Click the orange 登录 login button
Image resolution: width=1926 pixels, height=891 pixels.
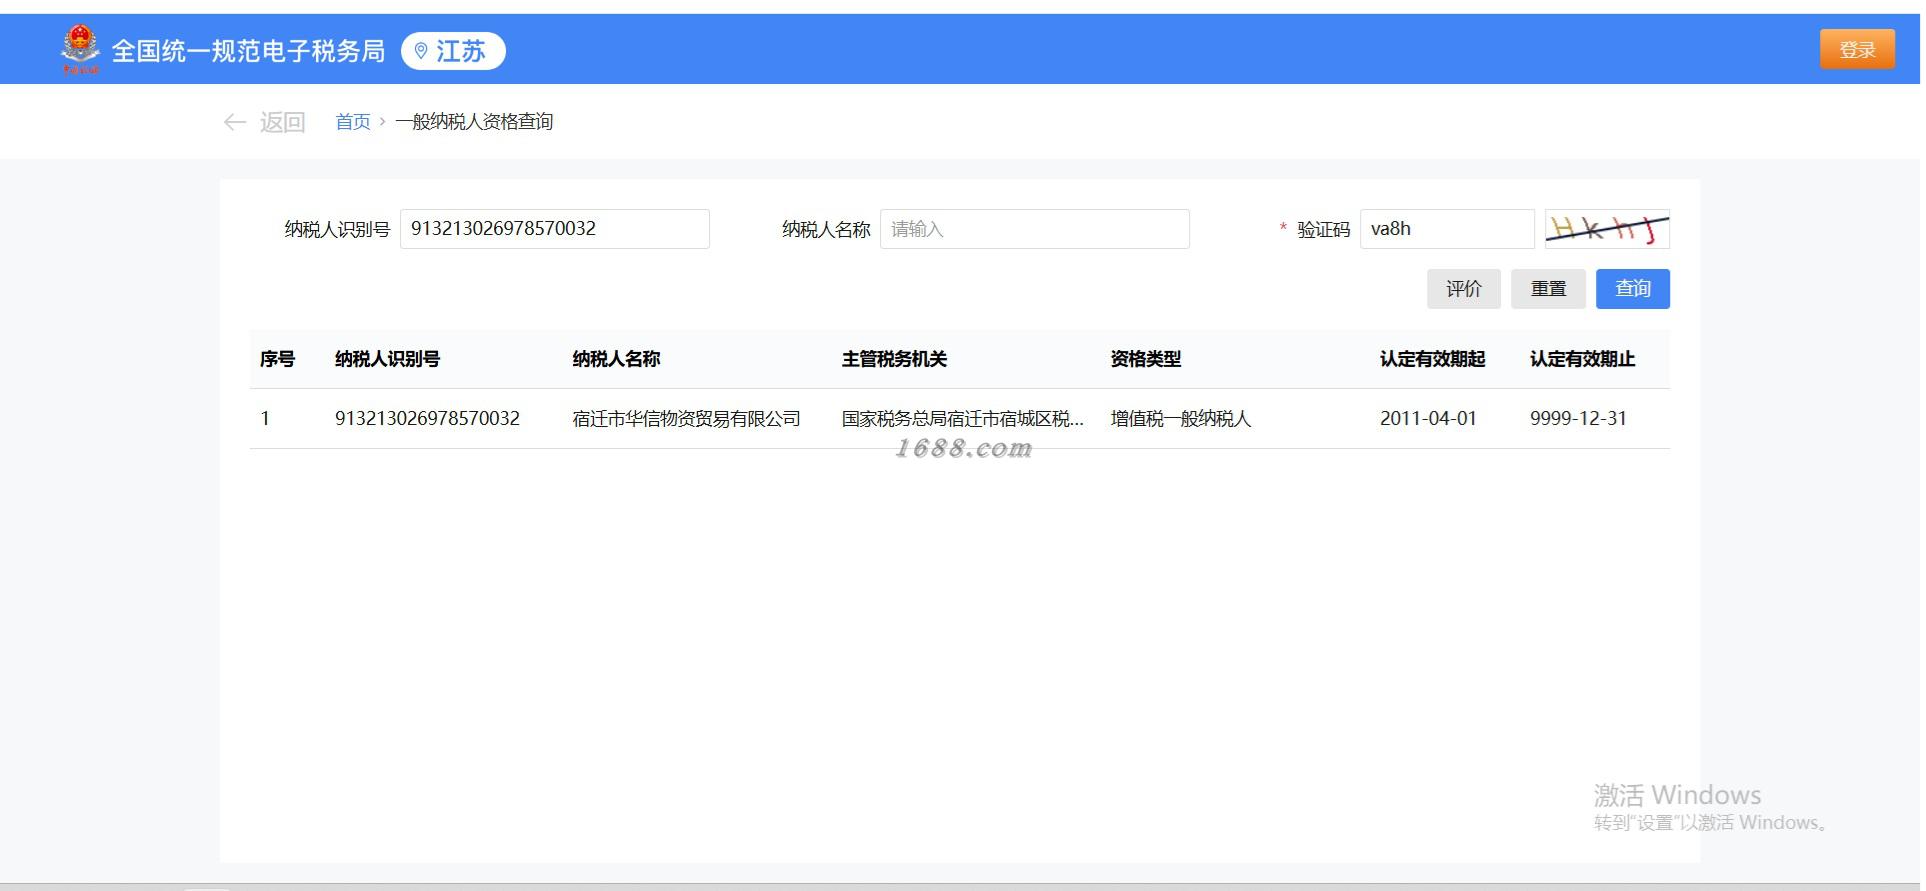(x=1857, y=49)
